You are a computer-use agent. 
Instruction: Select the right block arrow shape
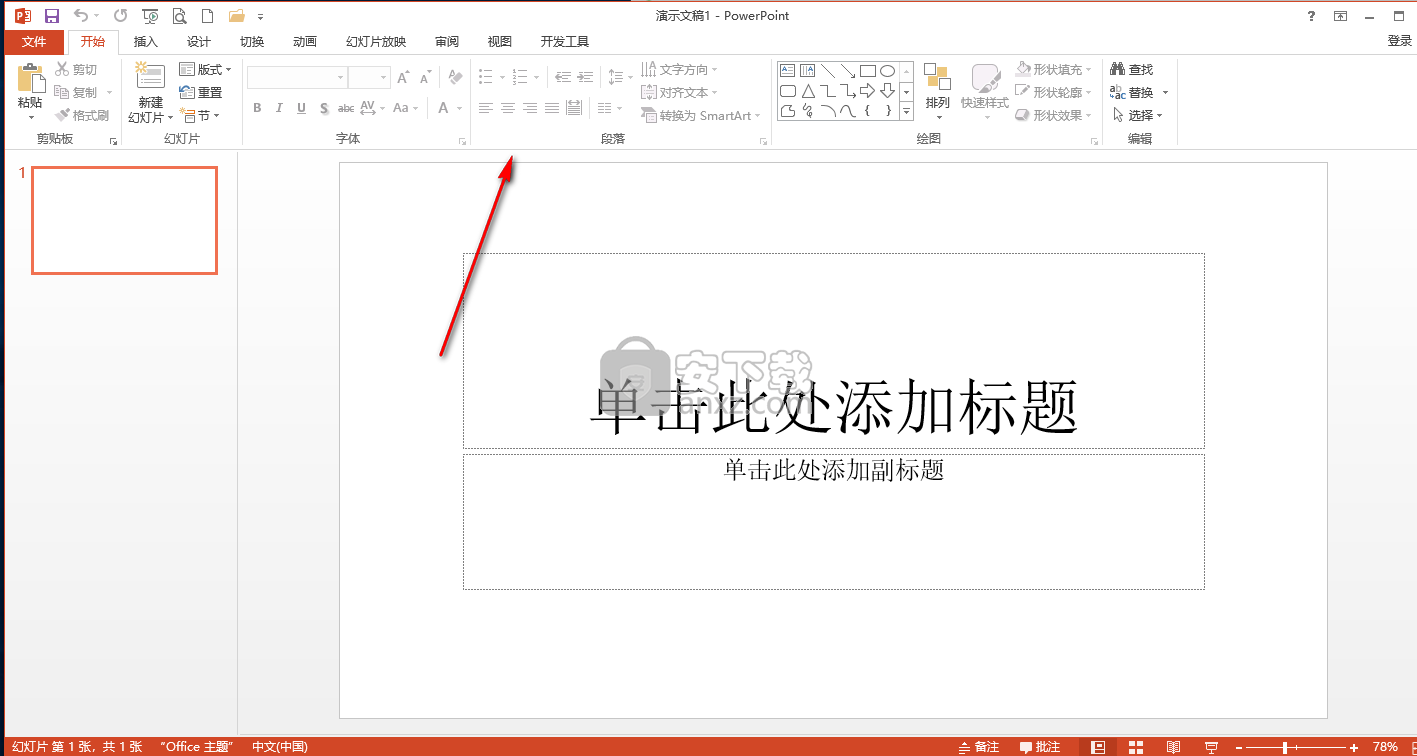tap(867, 91)
